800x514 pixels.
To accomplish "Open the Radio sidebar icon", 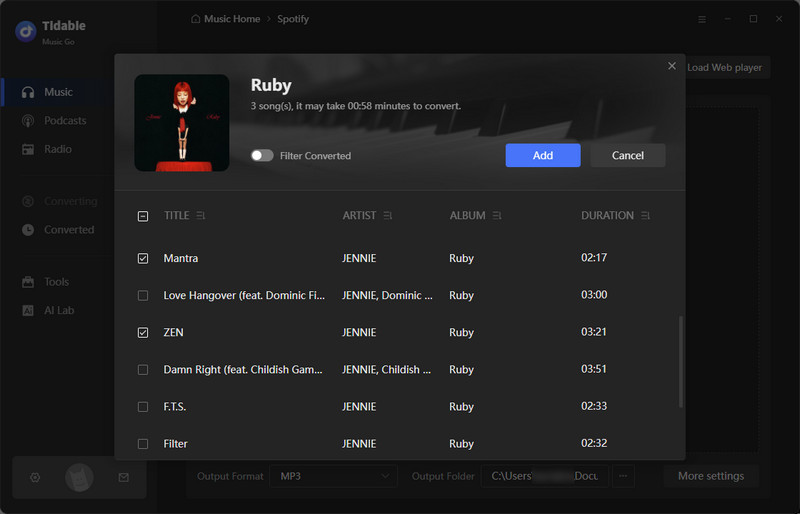I will 28,150.
